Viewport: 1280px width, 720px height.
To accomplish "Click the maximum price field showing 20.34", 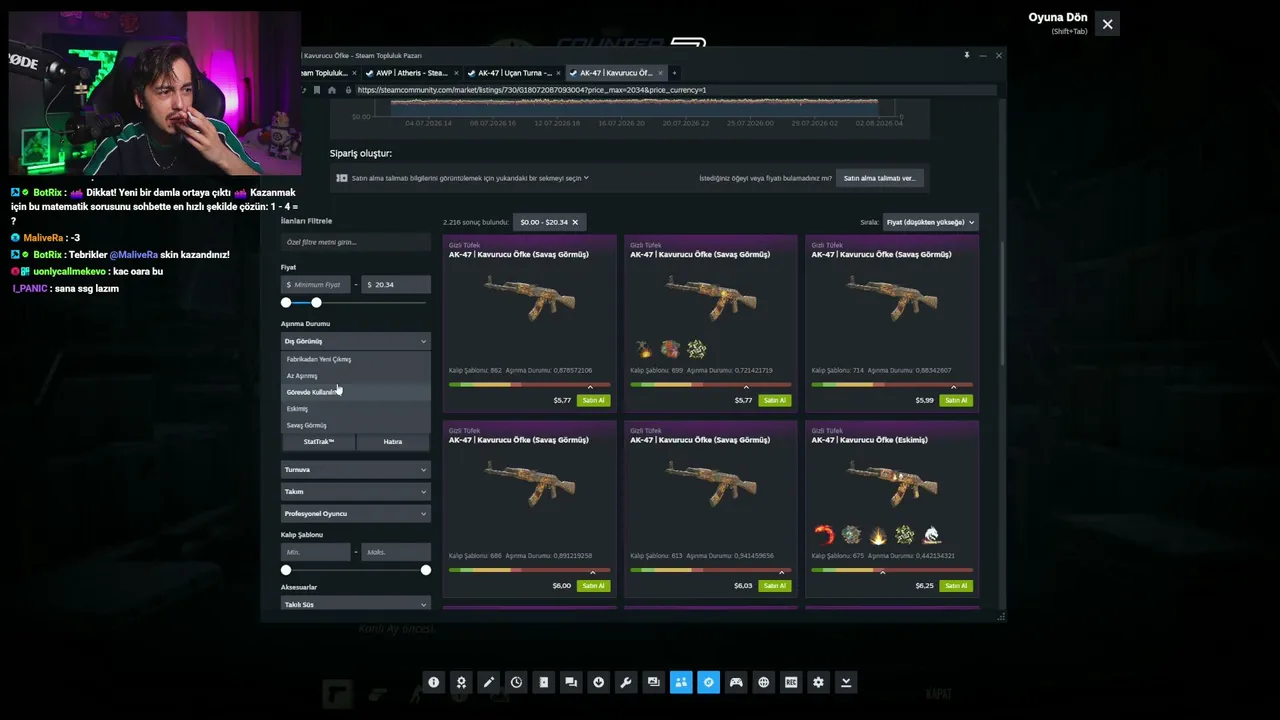I will click(396, 285).
